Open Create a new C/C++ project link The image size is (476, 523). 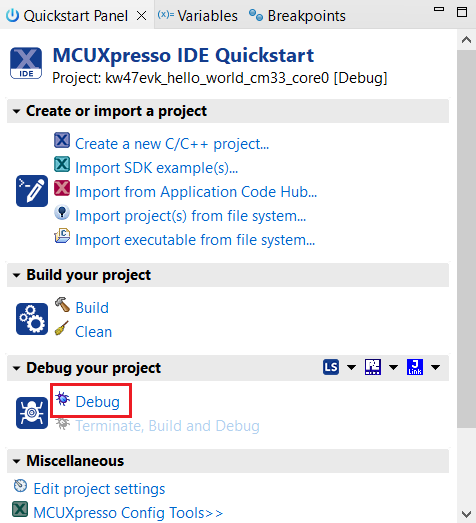click(172, 144)
